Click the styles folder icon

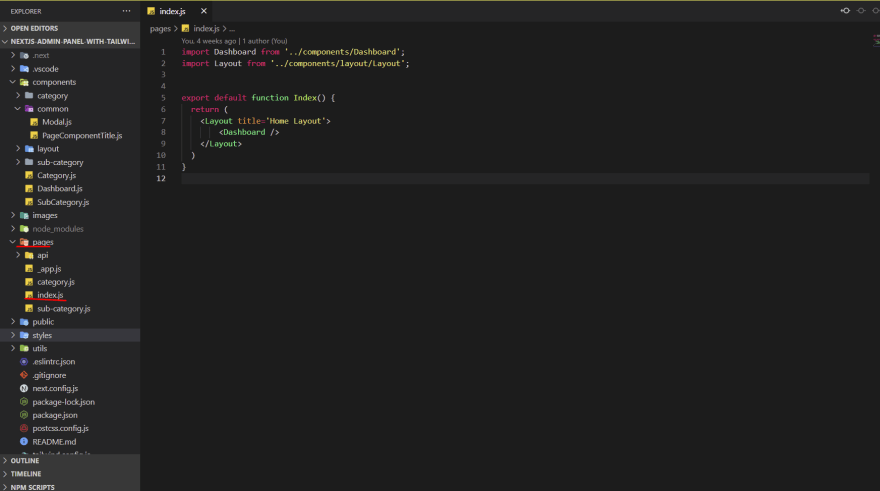pos(24,335)
